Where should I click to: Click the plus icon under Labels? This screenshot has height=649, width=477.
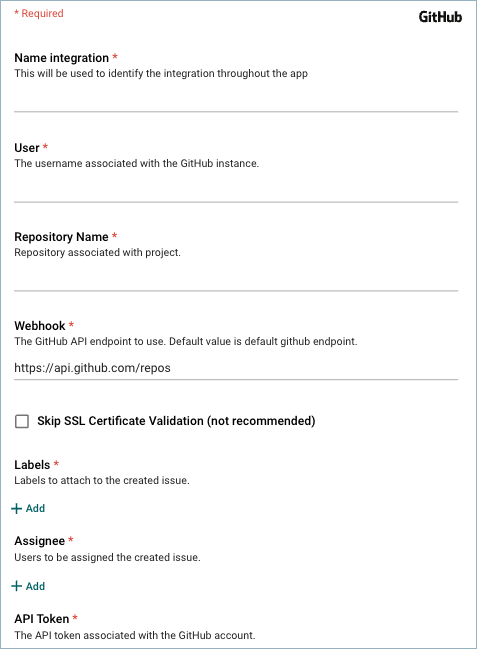pyautogui.click(x=17, y=508)
